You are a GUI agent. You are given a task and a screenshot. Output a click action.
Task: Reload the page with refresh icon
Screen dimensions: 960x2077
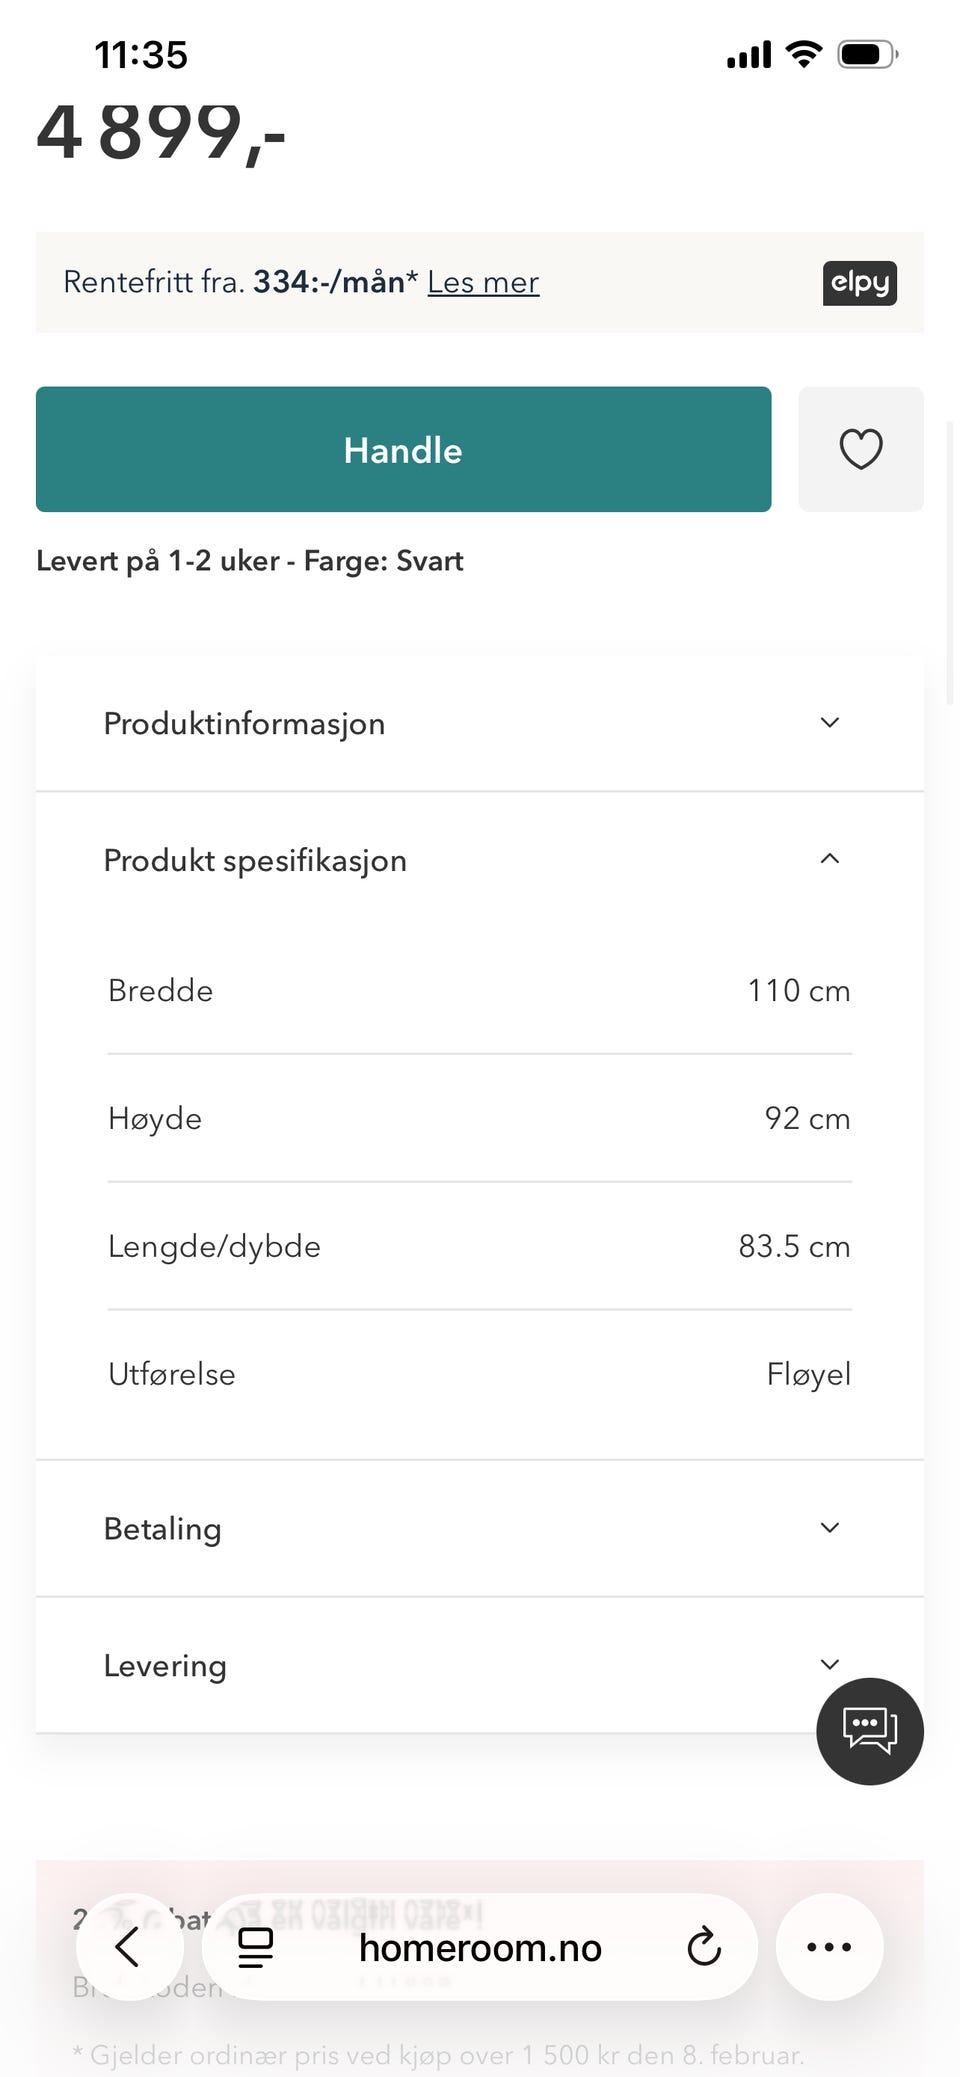click(x=704, y=1947)
